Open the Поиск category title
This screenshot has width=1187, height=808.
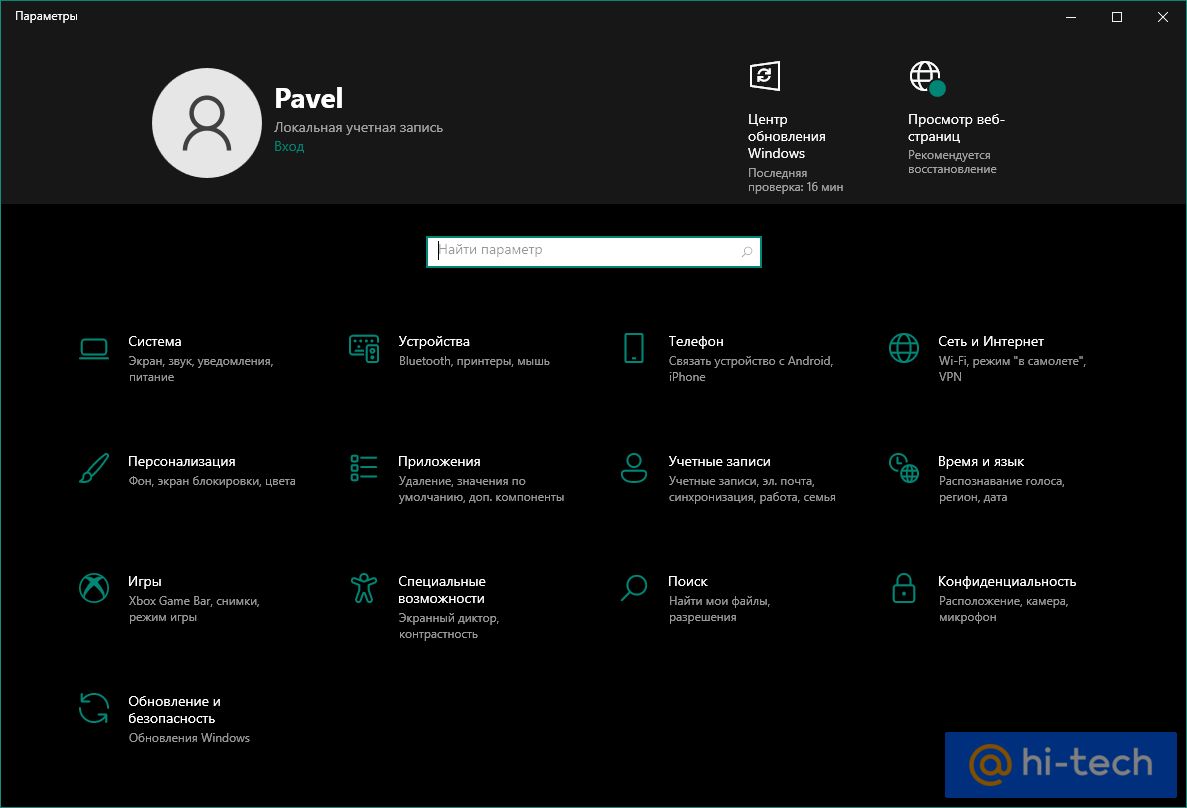point(688,582)
